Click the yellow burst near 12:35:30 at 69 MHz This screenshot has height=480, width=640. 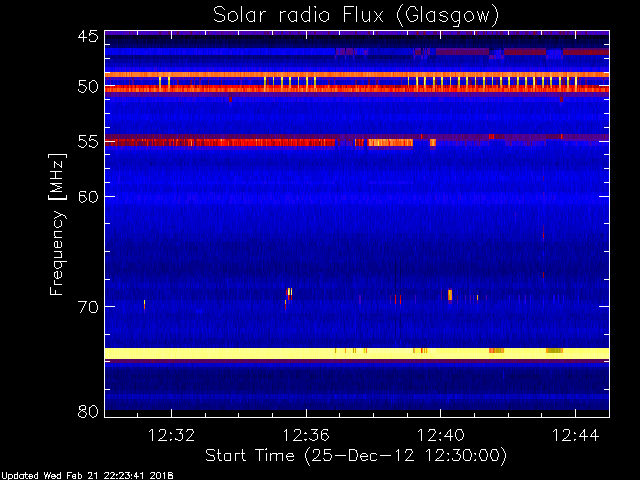pos(289,292)
